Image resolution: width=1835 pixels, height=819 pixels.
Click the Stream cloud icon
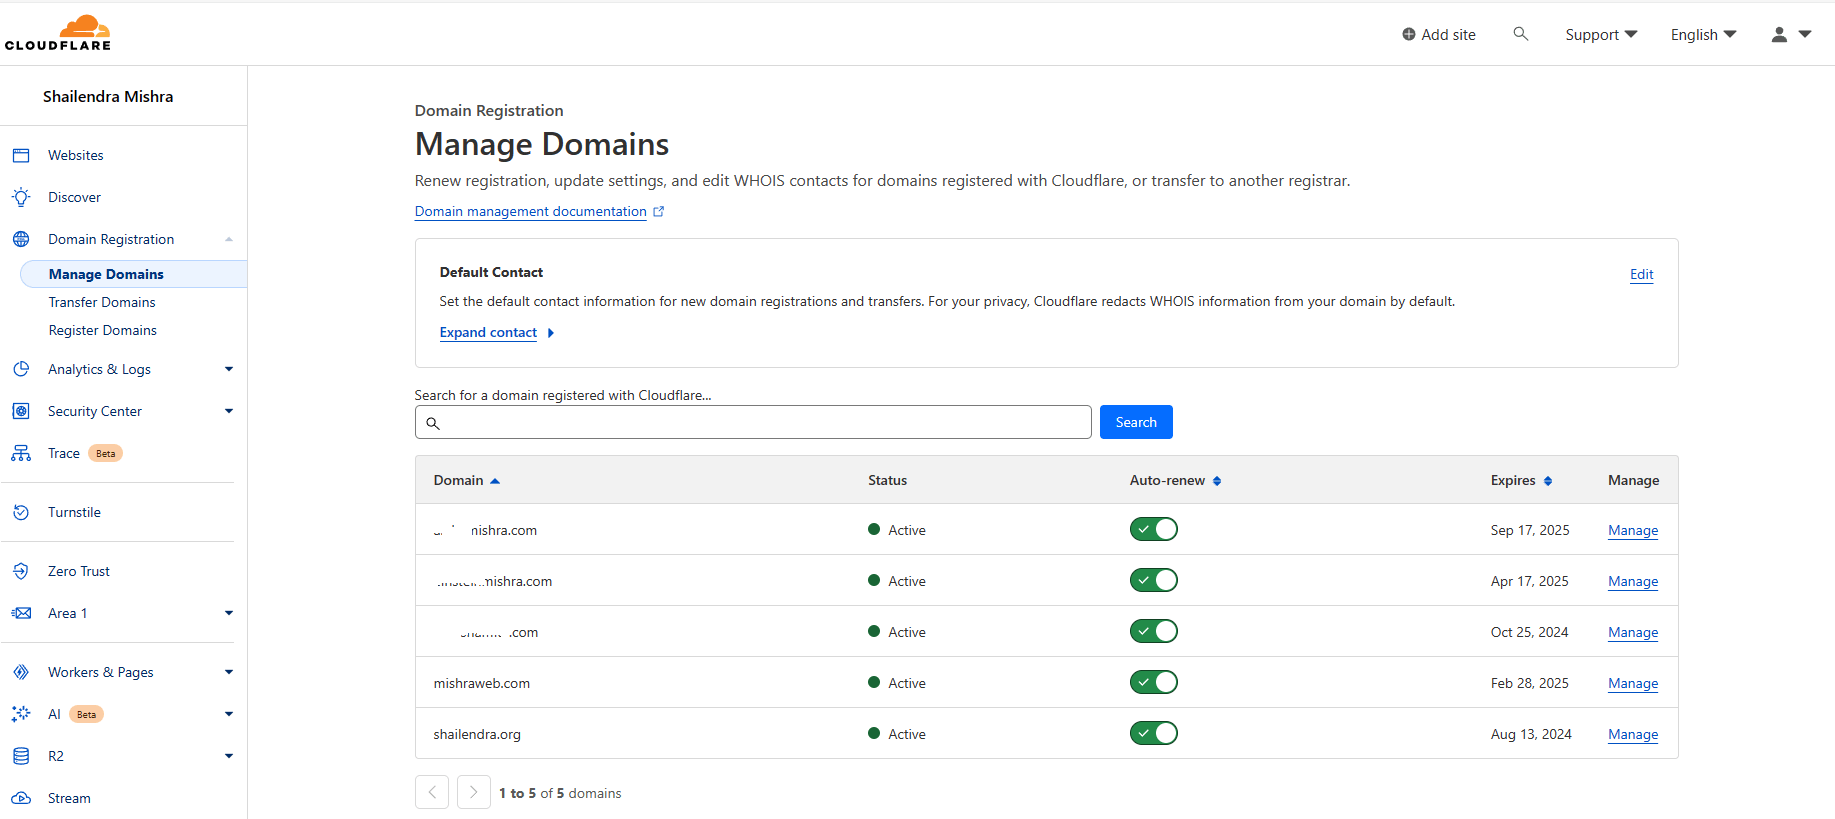(21, 798)
